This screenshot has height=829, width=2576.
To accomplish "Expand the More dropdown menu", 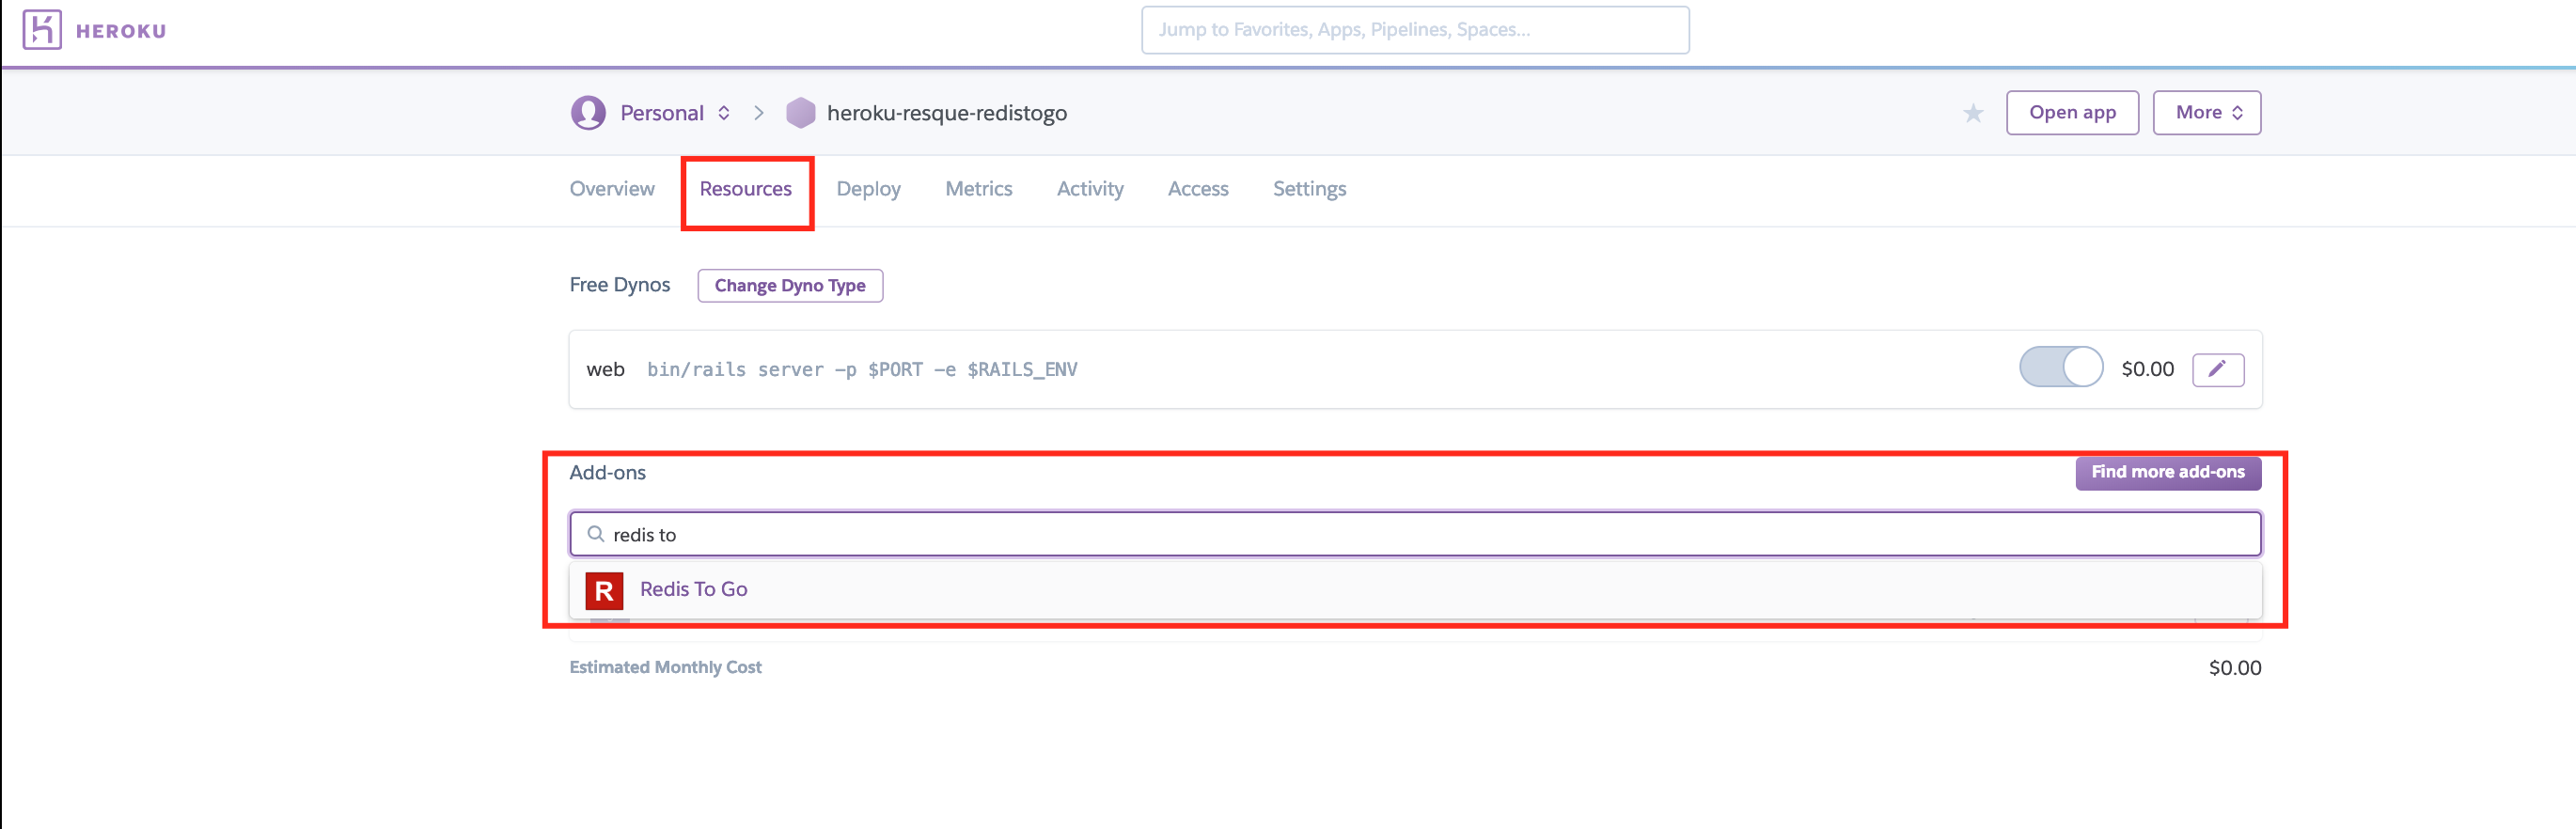I will 2206,113.
